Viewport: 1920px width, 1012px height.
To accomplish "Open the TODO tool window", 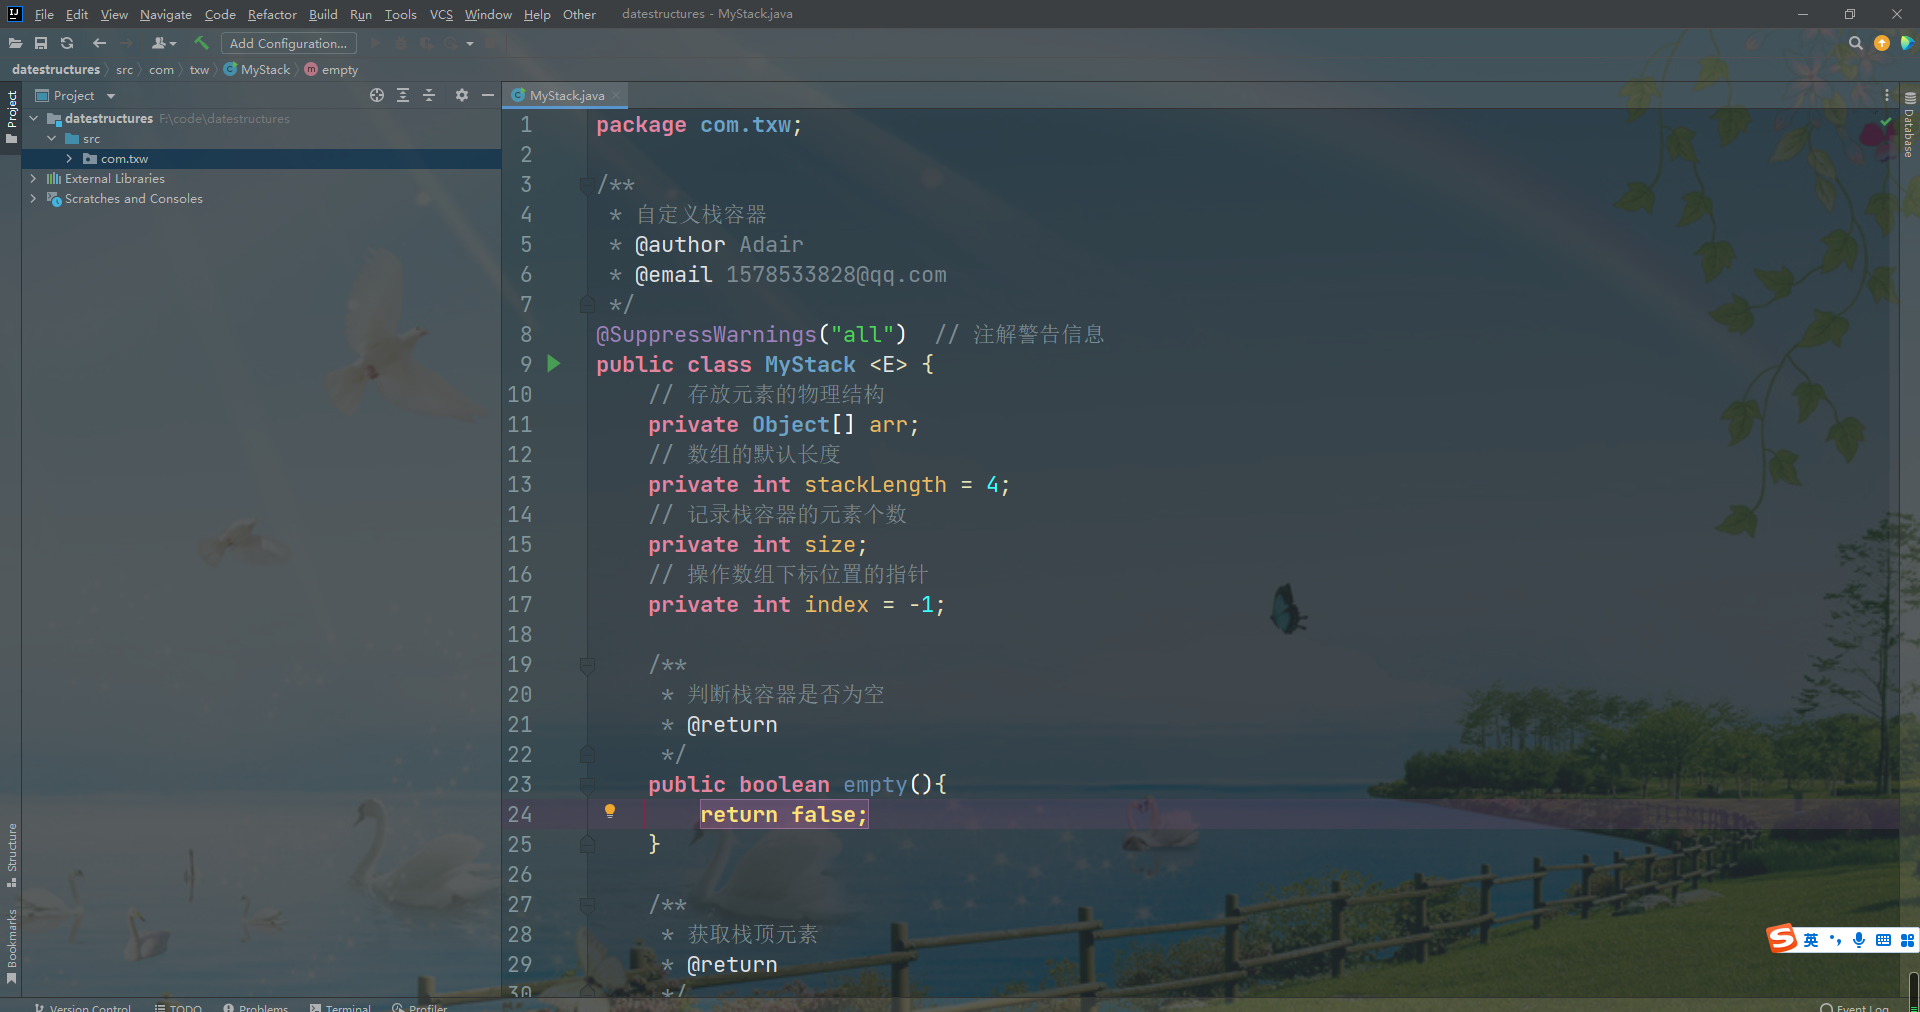I will (x=178, y=1007).
